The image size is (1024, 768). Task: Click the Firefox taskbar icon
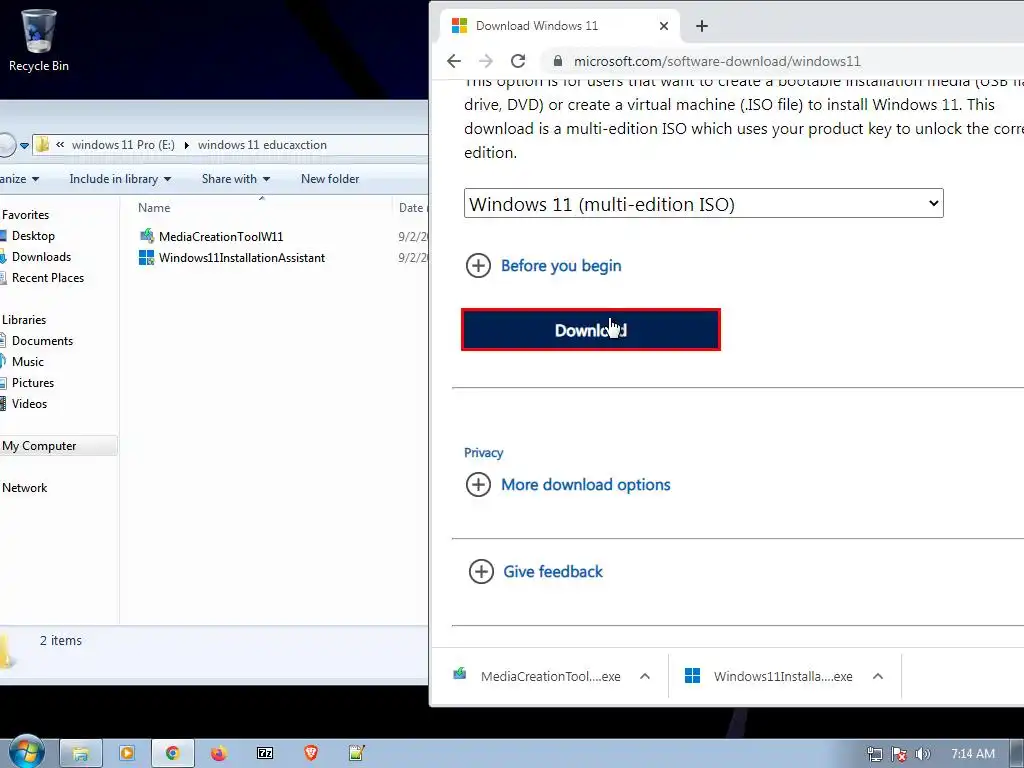(x=219, y=753)
